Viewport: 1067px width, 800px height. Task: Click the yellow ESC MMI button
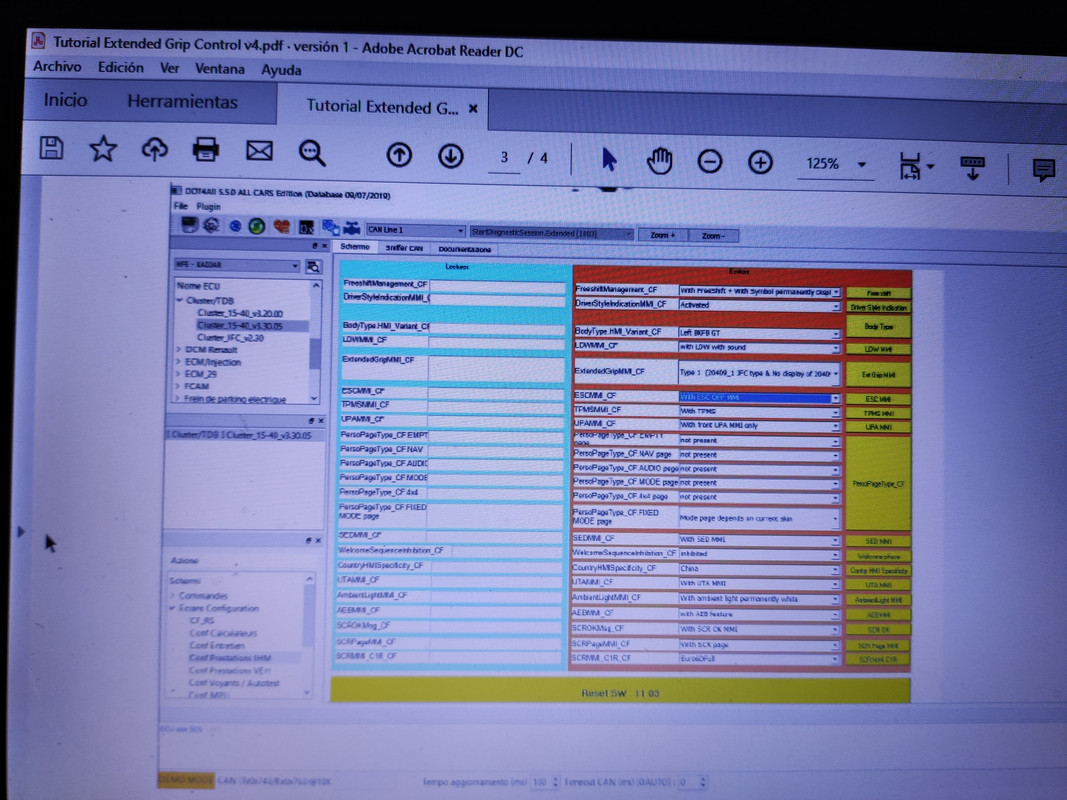pos(879,399)
